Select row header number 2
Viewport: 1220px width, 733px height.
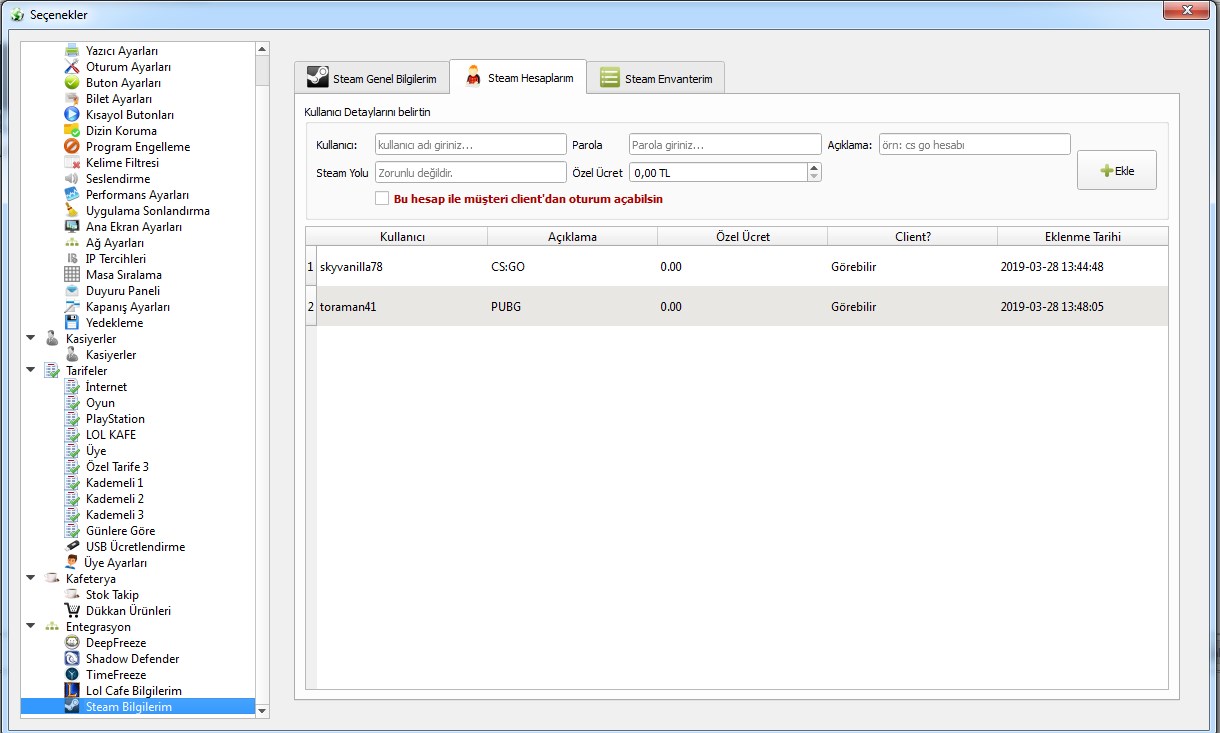tap(310, 307)
